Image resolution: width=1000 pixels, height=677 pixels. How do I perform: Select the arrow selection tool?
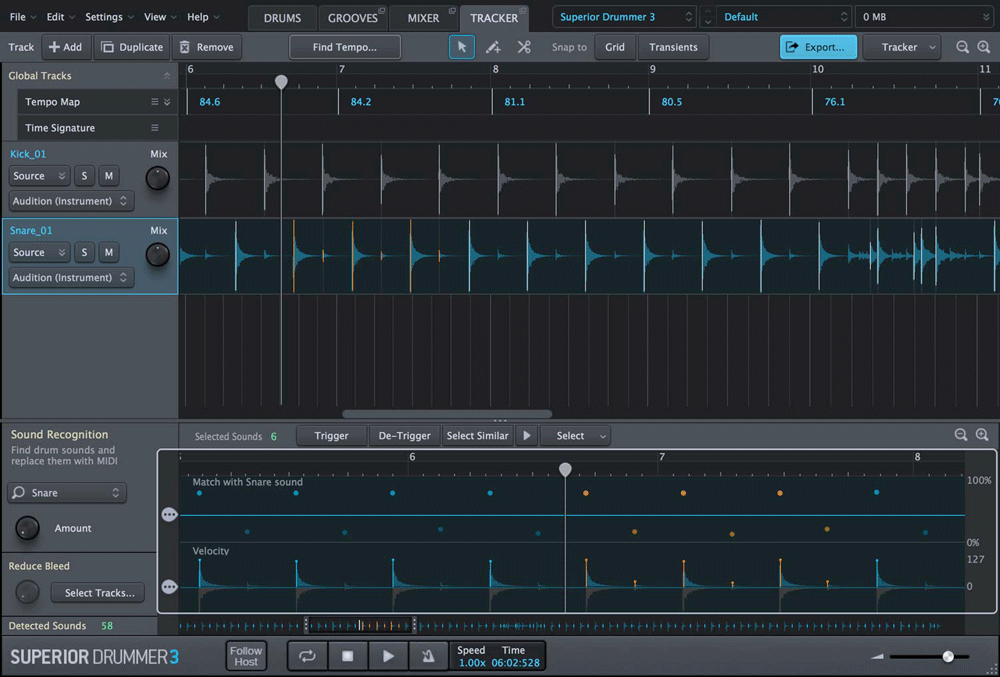click(x=461, y=47)
